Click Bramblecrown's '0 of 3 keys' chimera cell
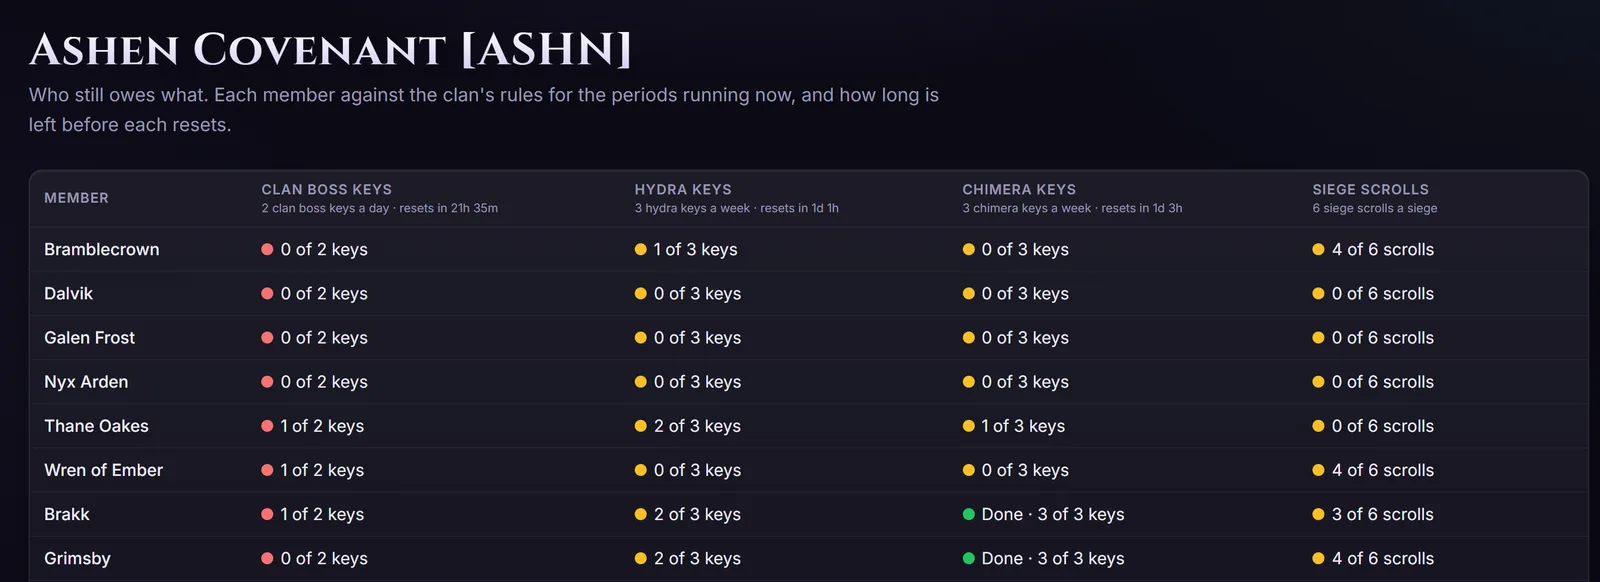 pos(1015,249)
